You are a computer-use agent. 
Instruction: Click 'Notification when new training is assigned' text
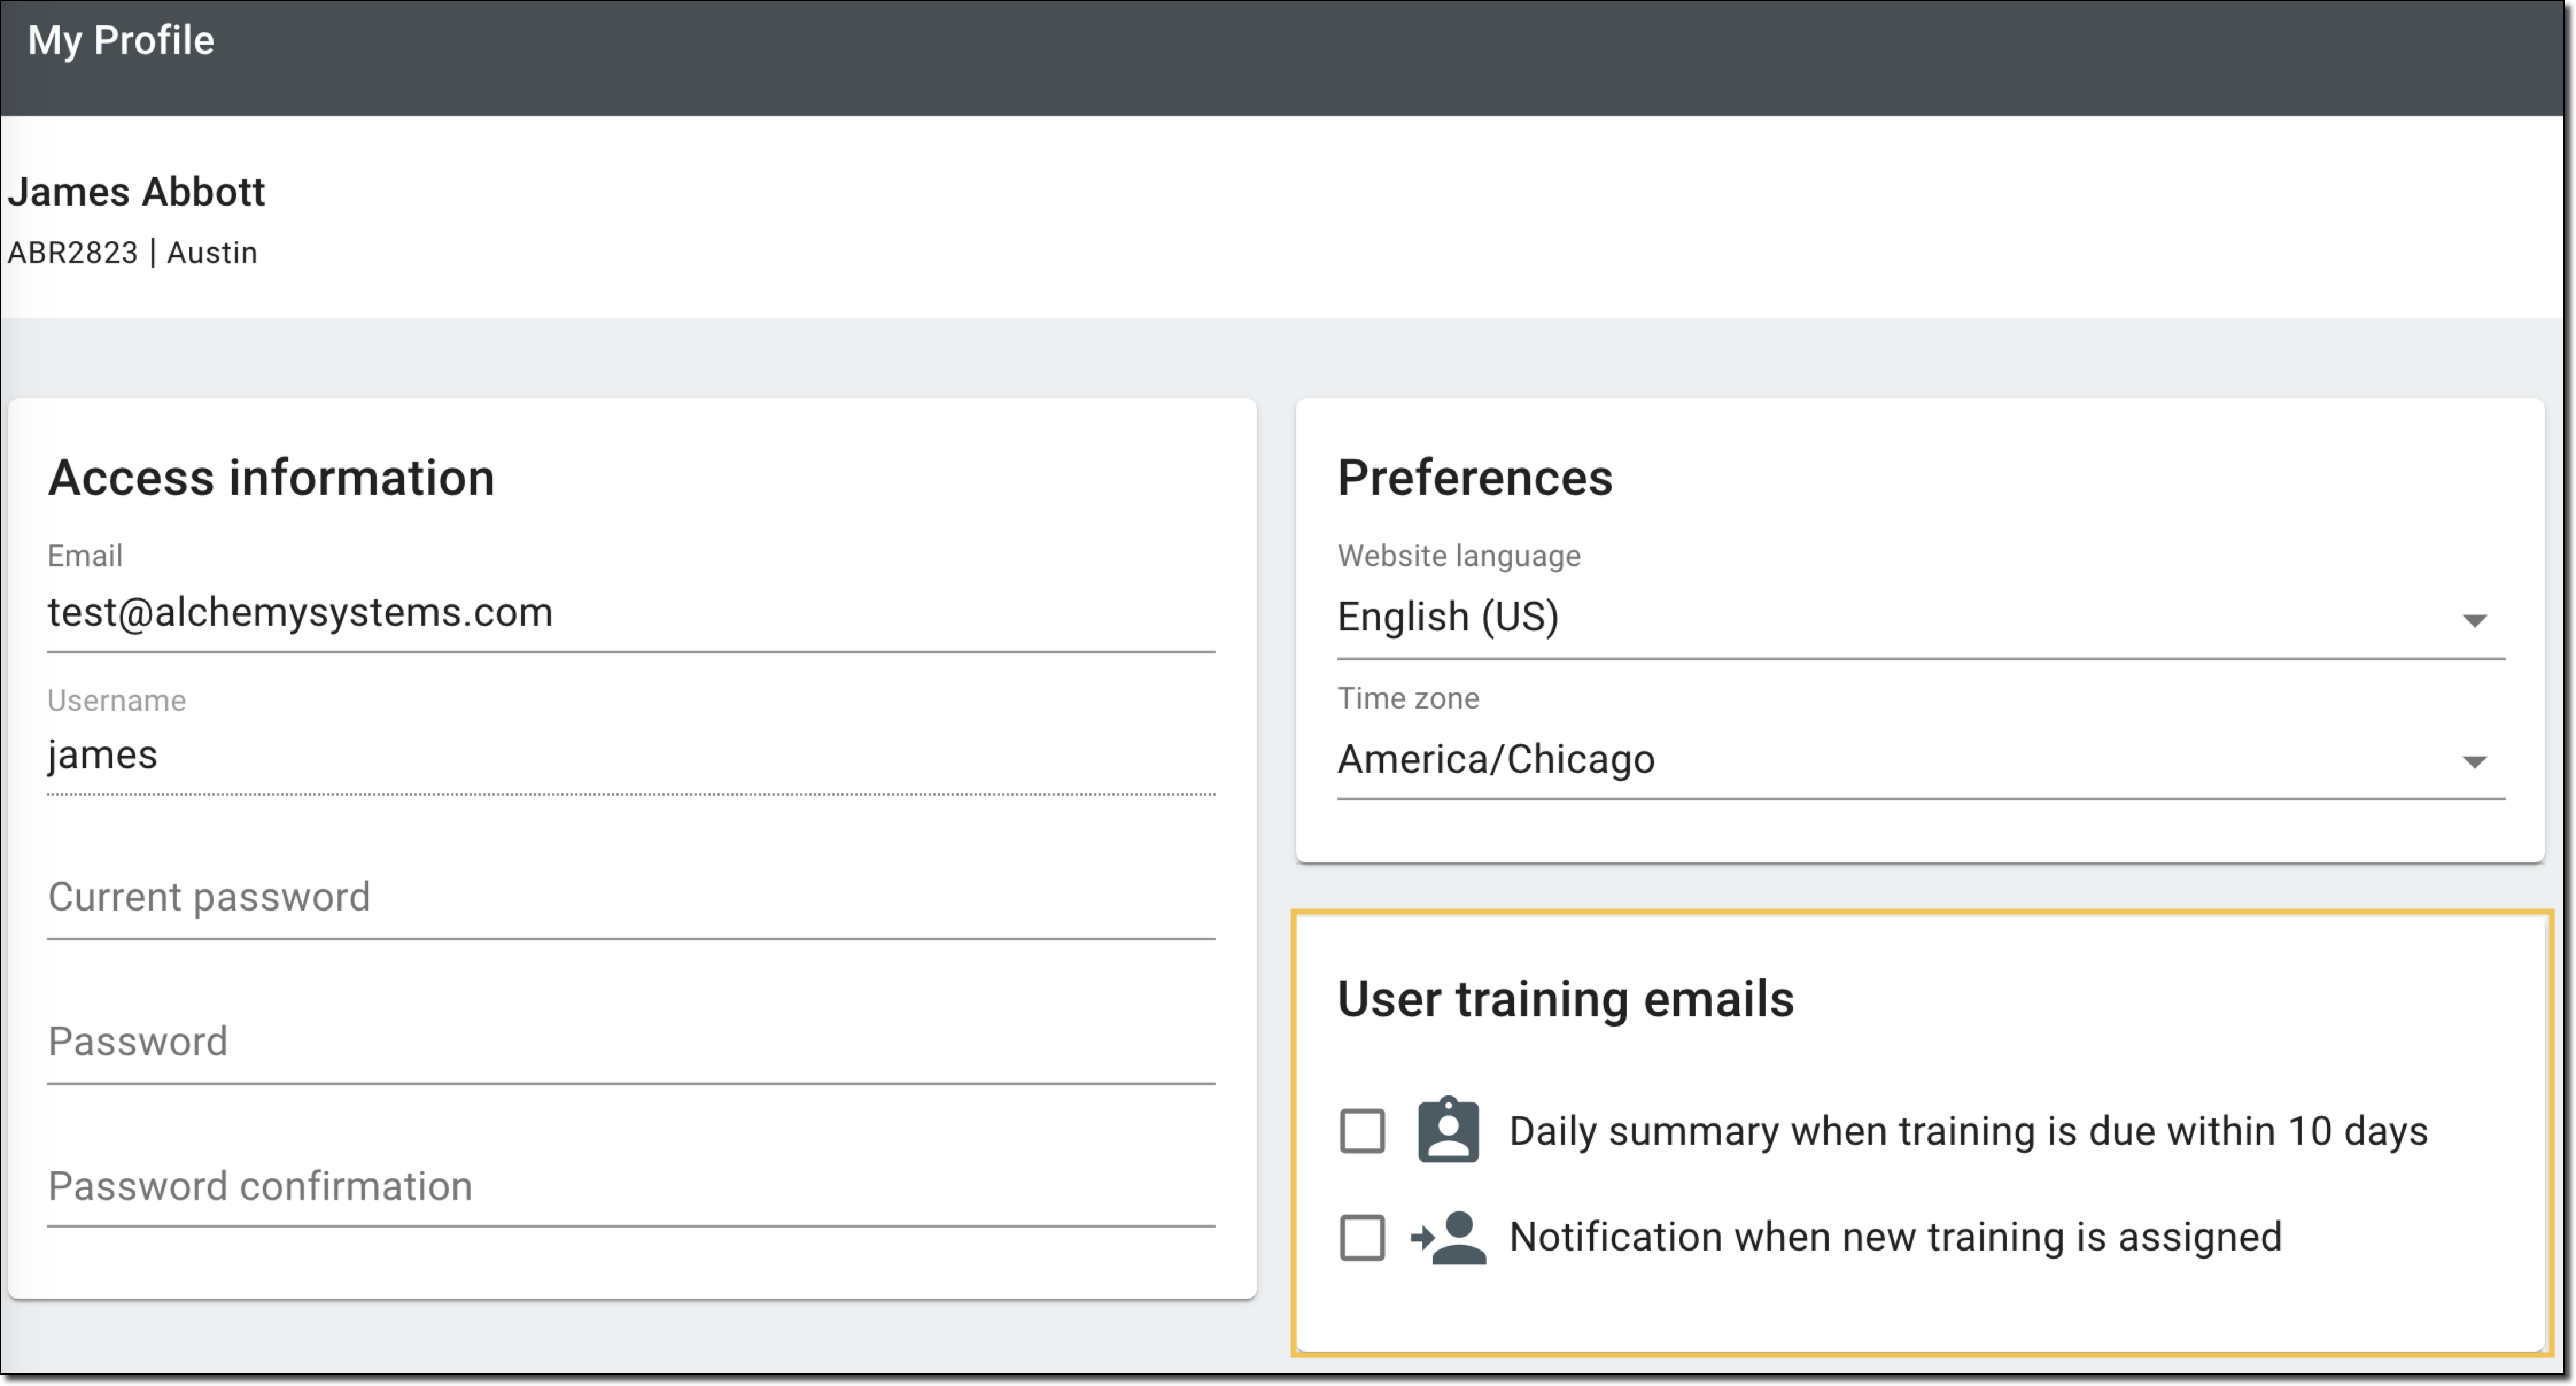click(x=1894, y=1237)
